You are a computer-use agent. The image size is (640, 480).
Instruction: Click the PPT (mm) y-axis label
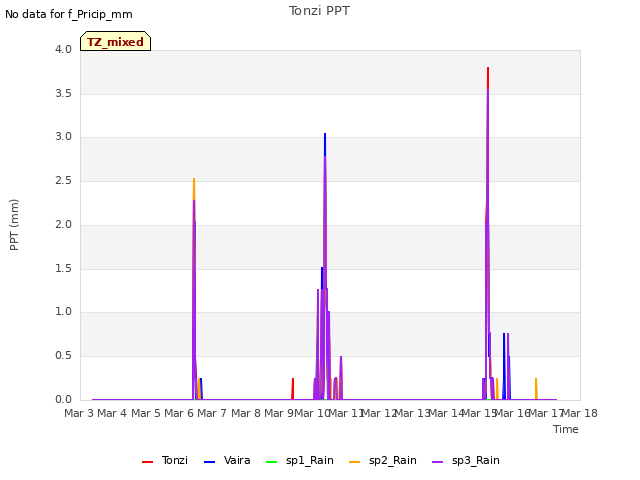14,225
